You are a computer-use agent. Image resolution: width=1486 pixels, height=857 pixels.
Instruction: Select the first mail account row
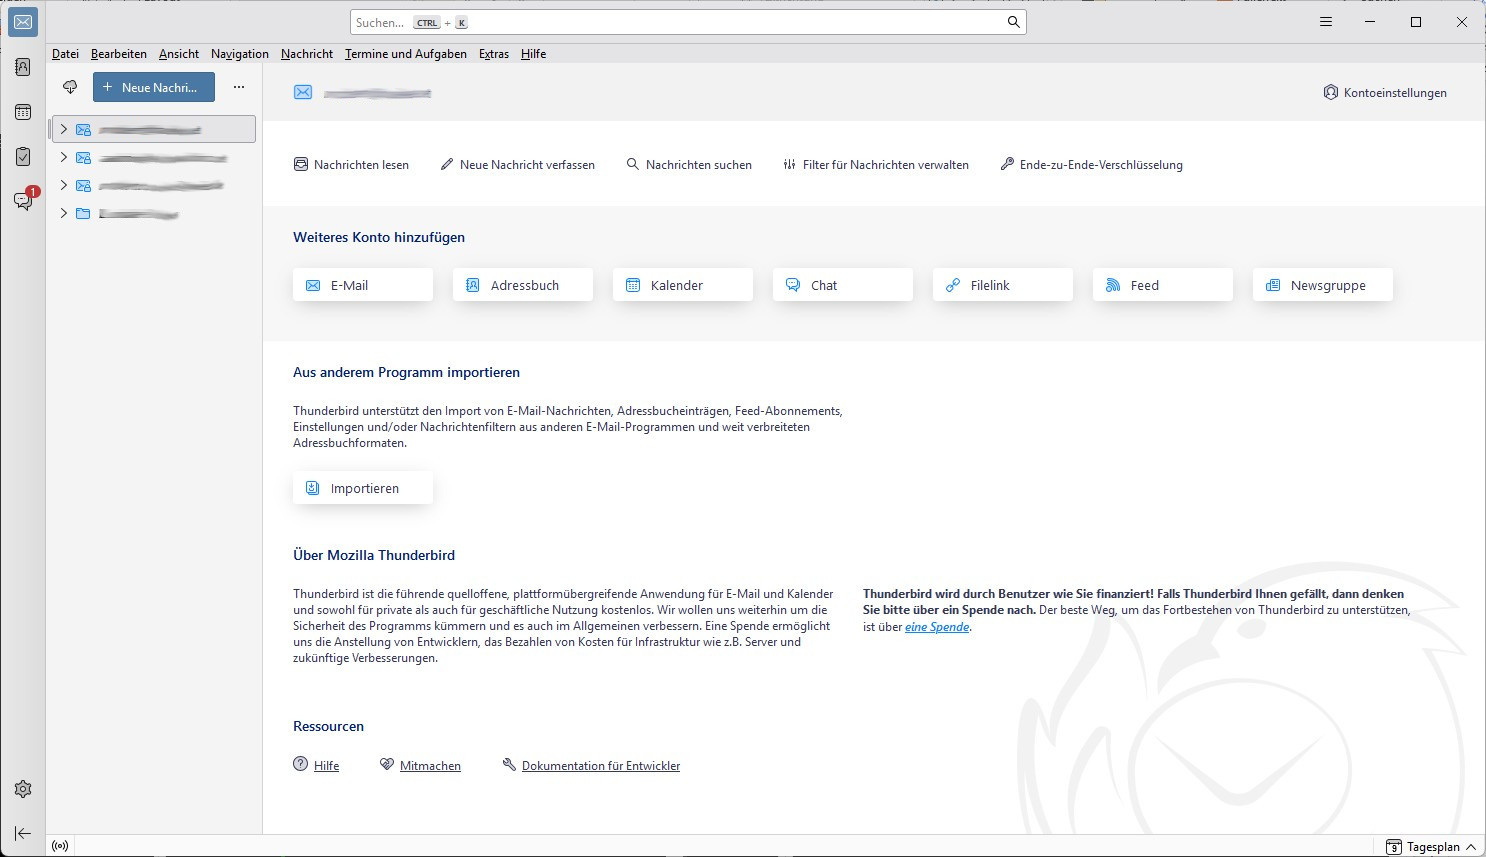click(154, 129)
